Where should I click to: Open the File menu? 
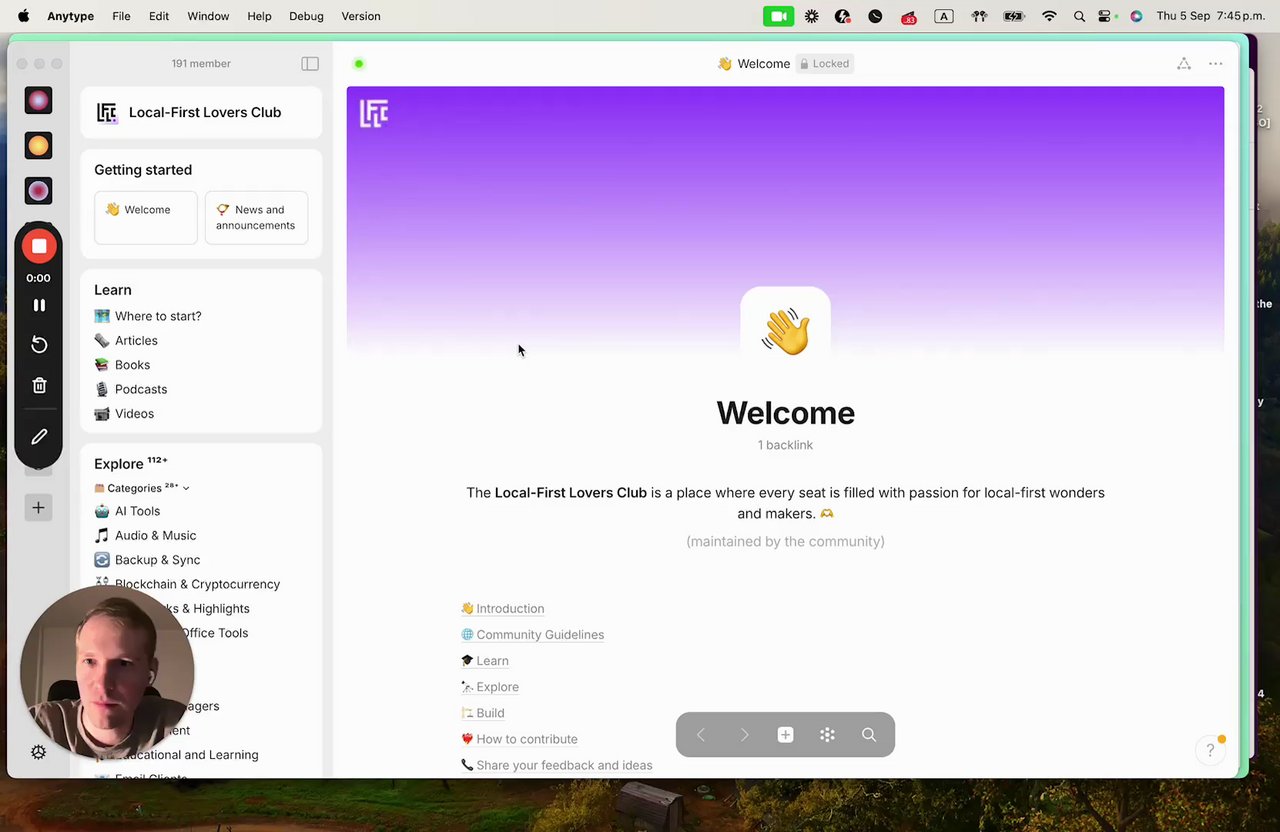click(121, 16)
